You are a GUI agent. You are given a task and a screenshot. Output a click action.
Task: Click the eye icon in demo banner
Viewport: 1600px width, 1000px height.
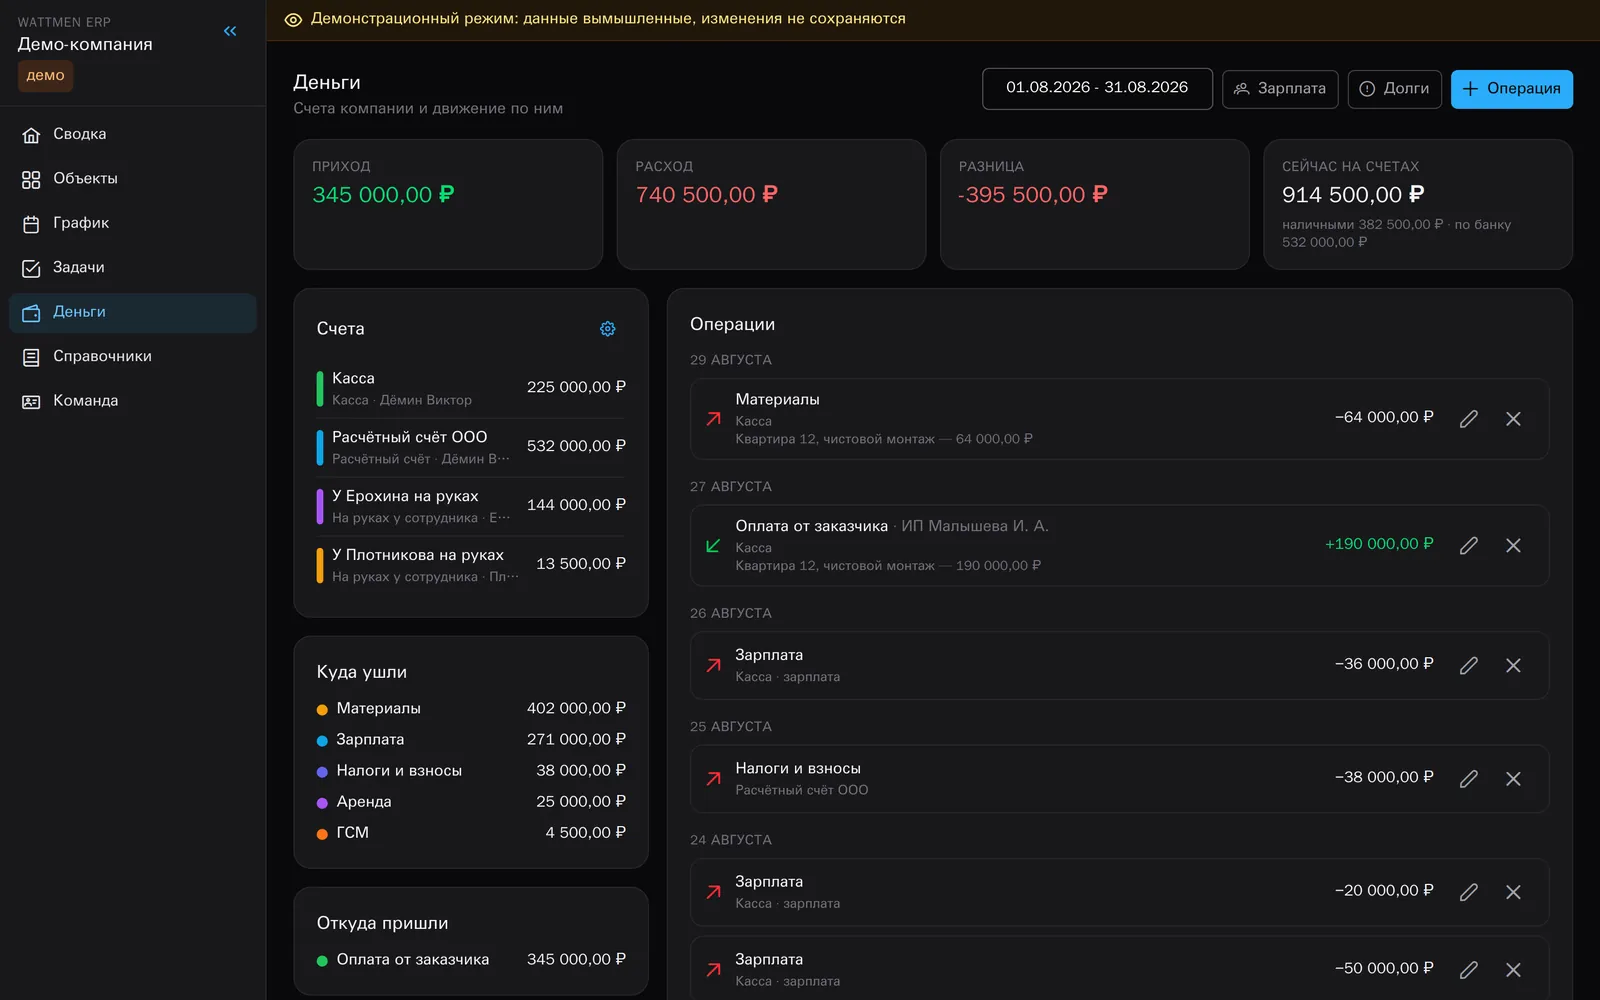click(x=293, y=19)
